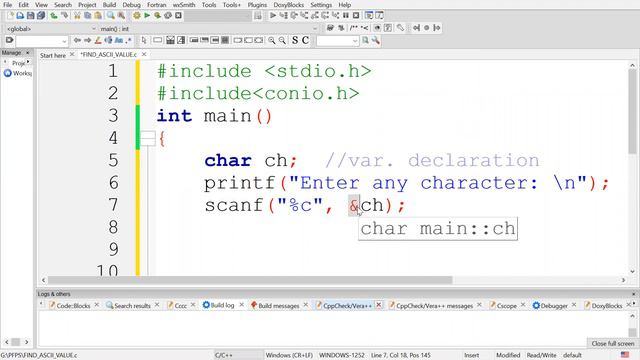
Task: Open the File menu
Action: 7,5
